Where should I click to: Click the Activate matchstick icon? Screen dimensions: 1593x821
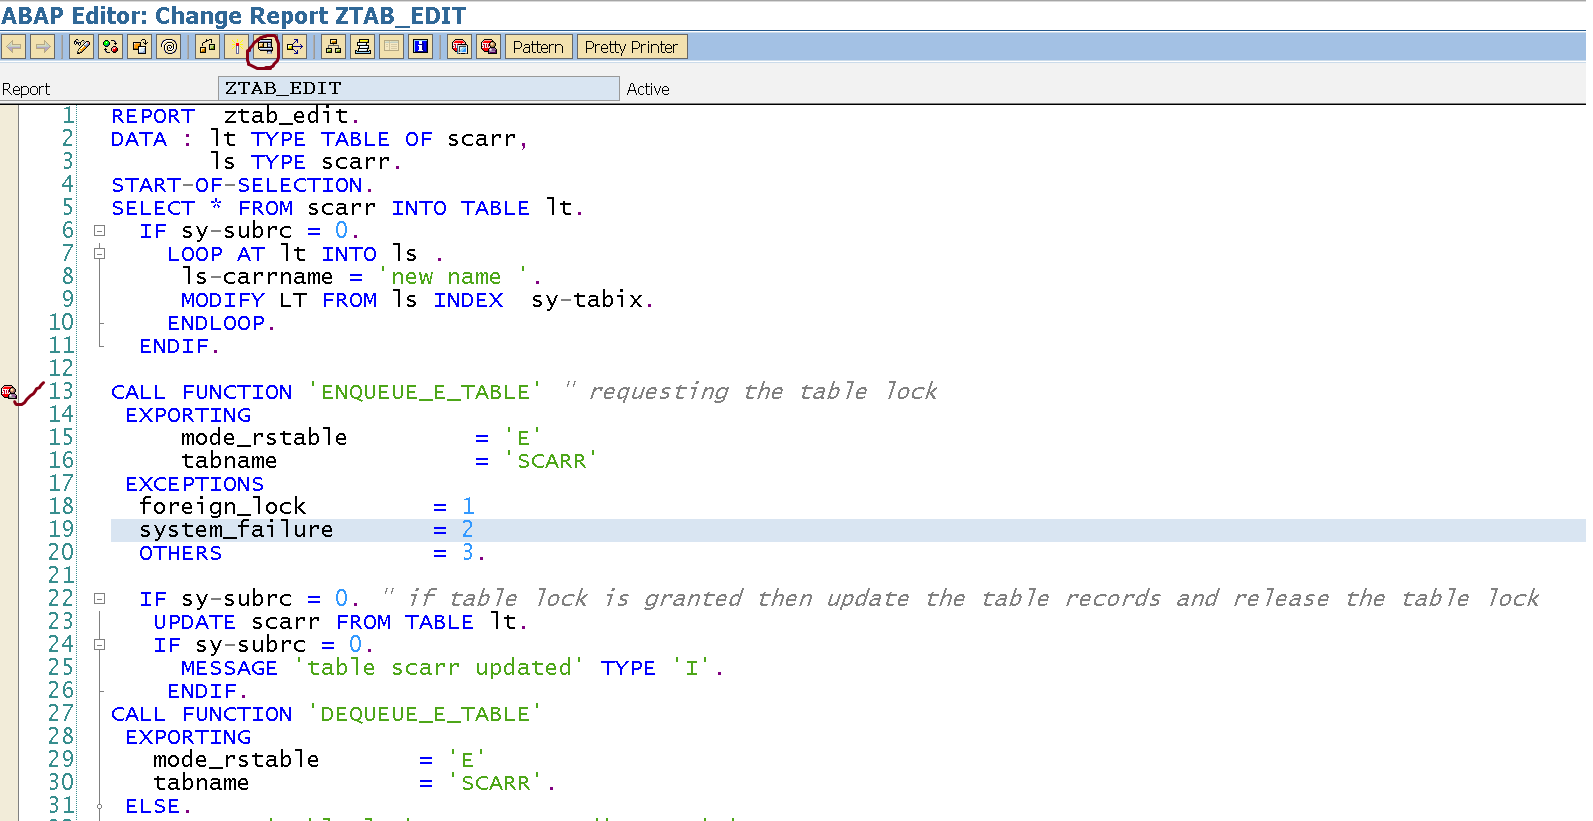(237, 47)
